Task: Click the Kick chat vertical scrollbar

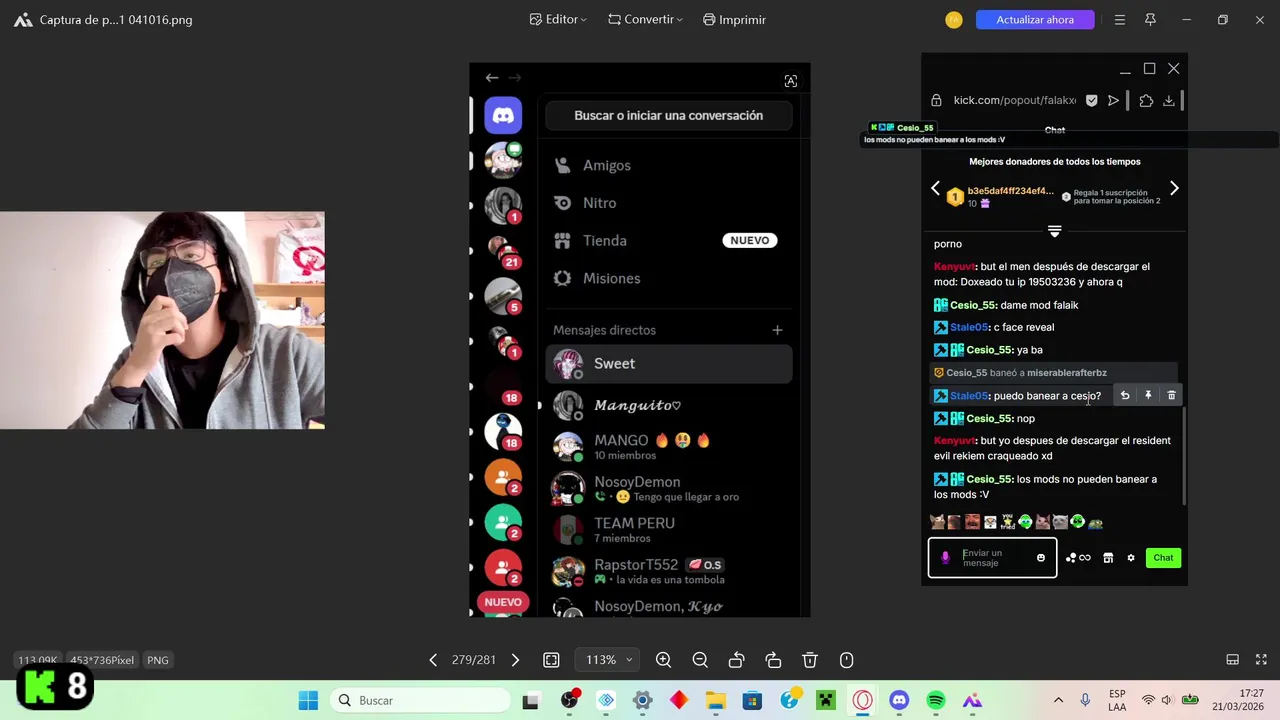Action: coord(1184,455)
